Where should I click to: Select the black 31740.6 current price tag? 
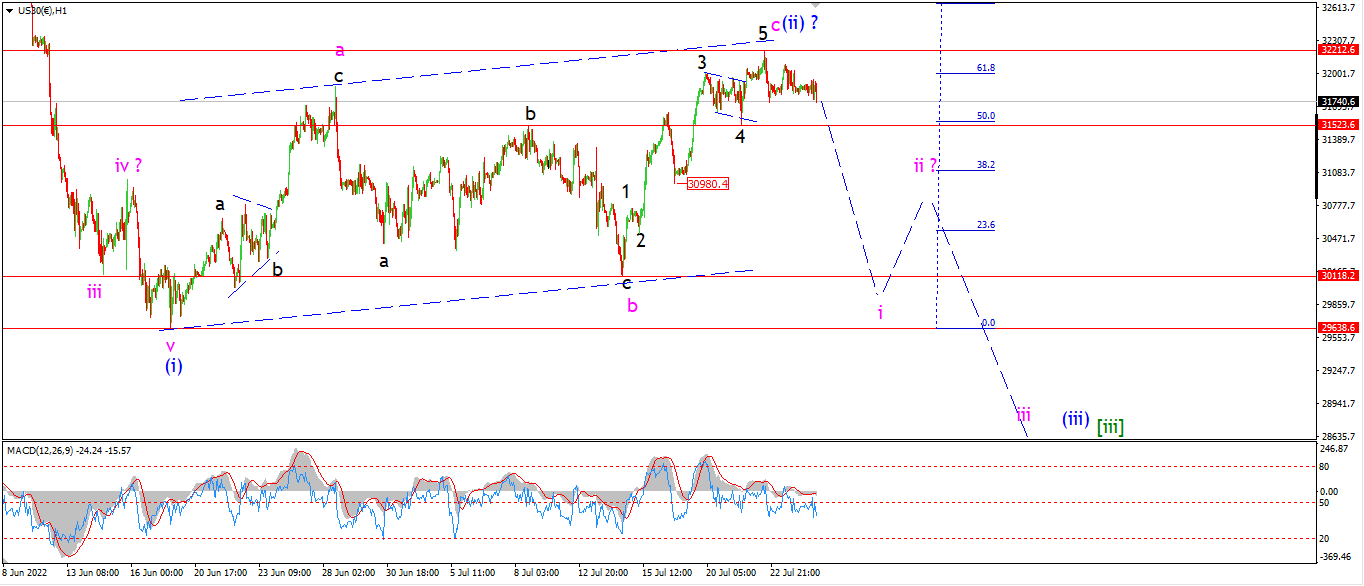click(x=1338, y=101)
